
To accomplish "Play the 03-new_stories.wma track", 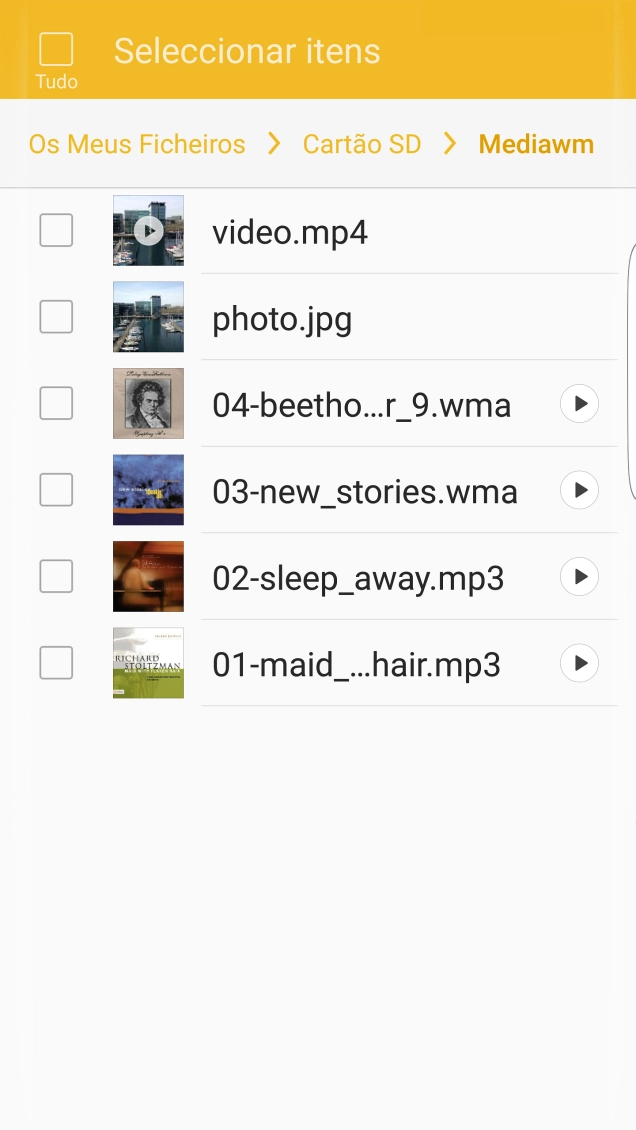I will [x=579, y=490].
